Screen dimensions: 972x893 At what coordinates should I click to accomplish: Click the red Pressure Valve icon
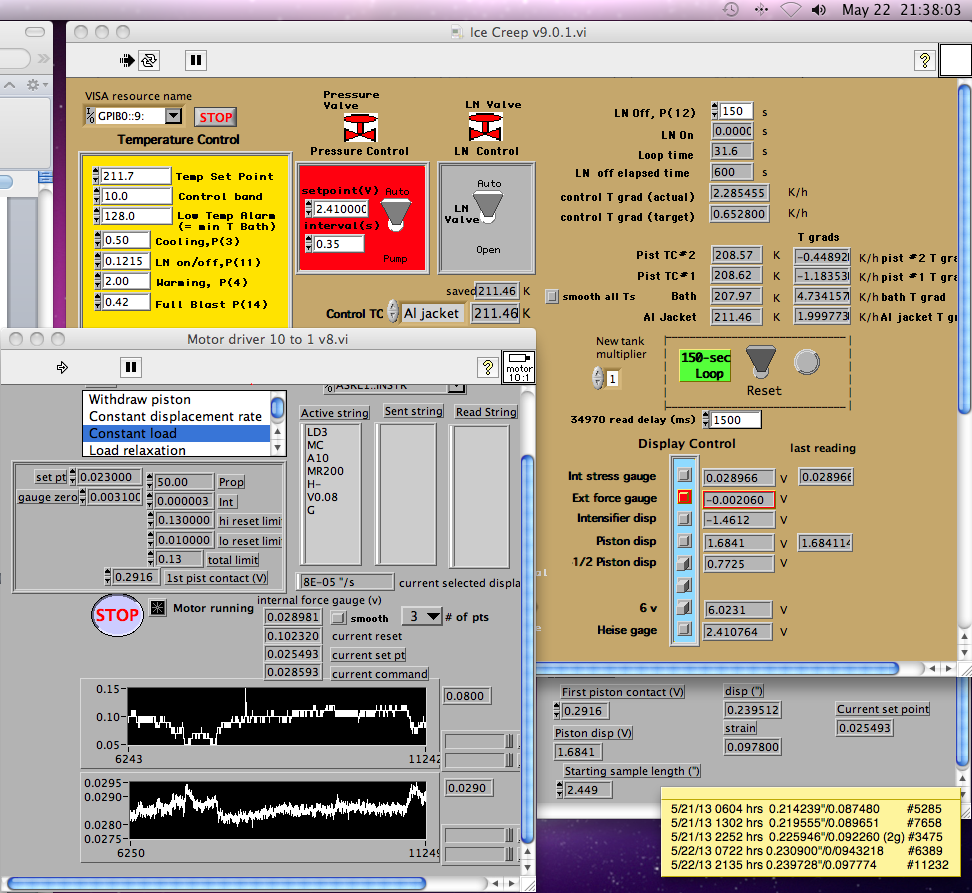358,127
